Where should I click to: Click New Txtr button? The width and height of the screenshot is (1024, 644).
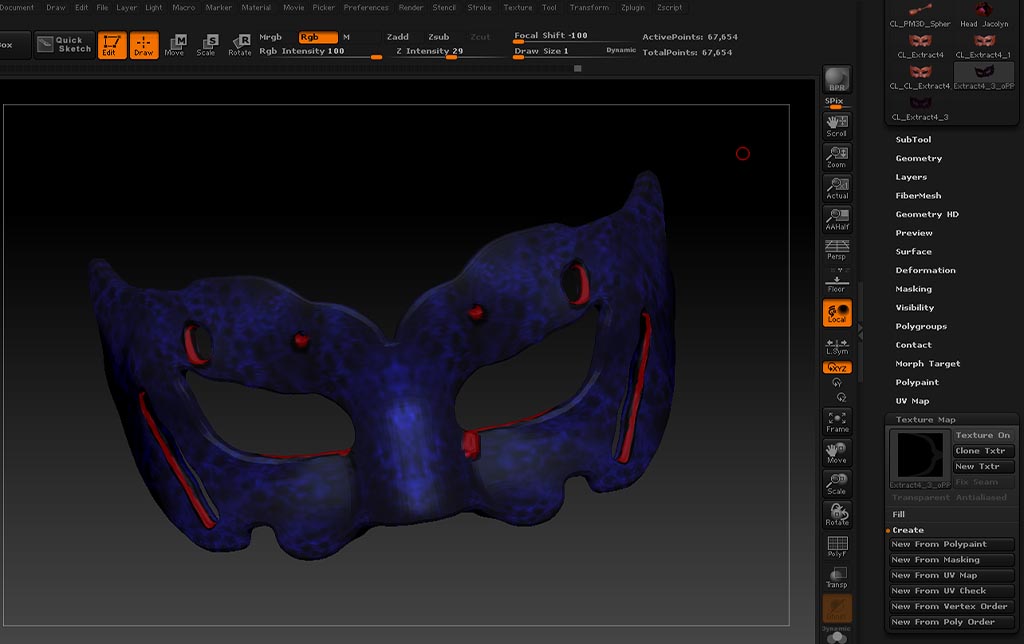click(x=983, y=466)
